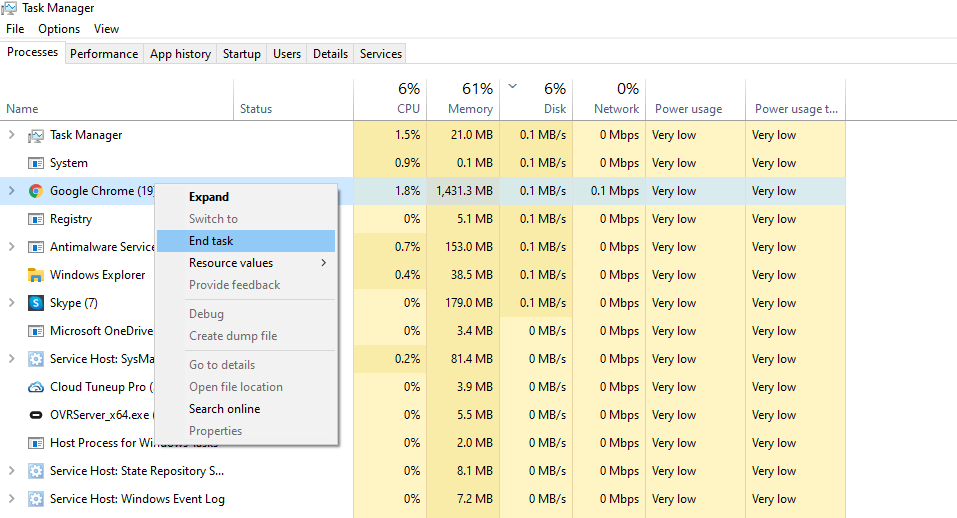Screen dimensions: 957x518
Task: Click the 153.0 MB memory value
Action: pyautogui.click(x=469, y=247)
